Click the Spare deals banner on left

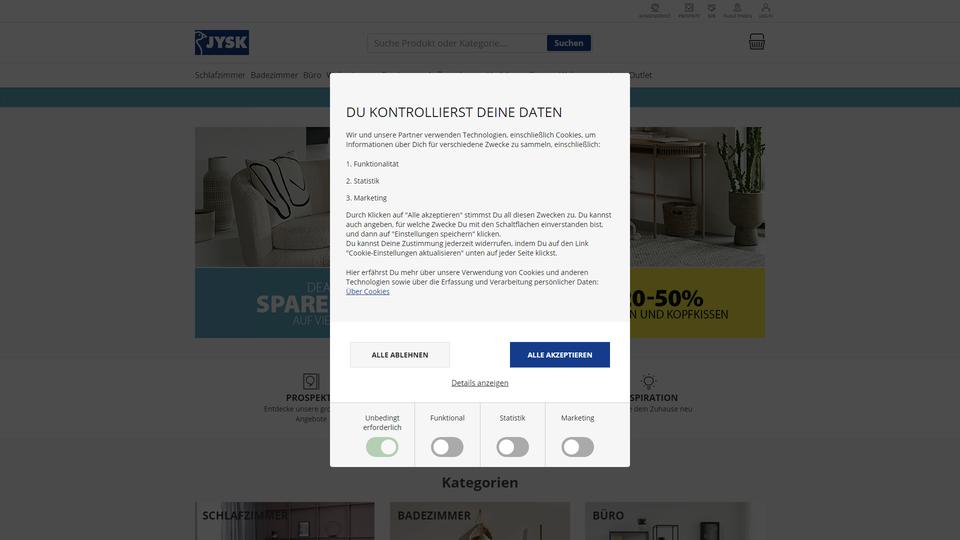[263, 233]
